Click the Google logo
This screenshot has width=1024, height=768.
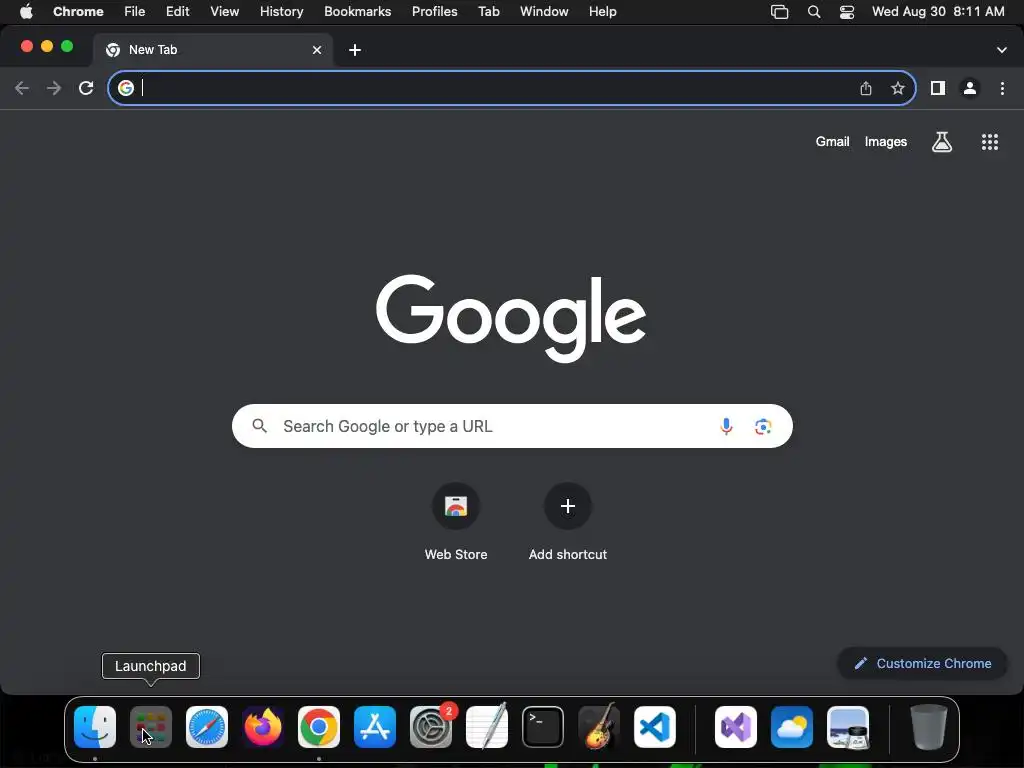point(511,318)
